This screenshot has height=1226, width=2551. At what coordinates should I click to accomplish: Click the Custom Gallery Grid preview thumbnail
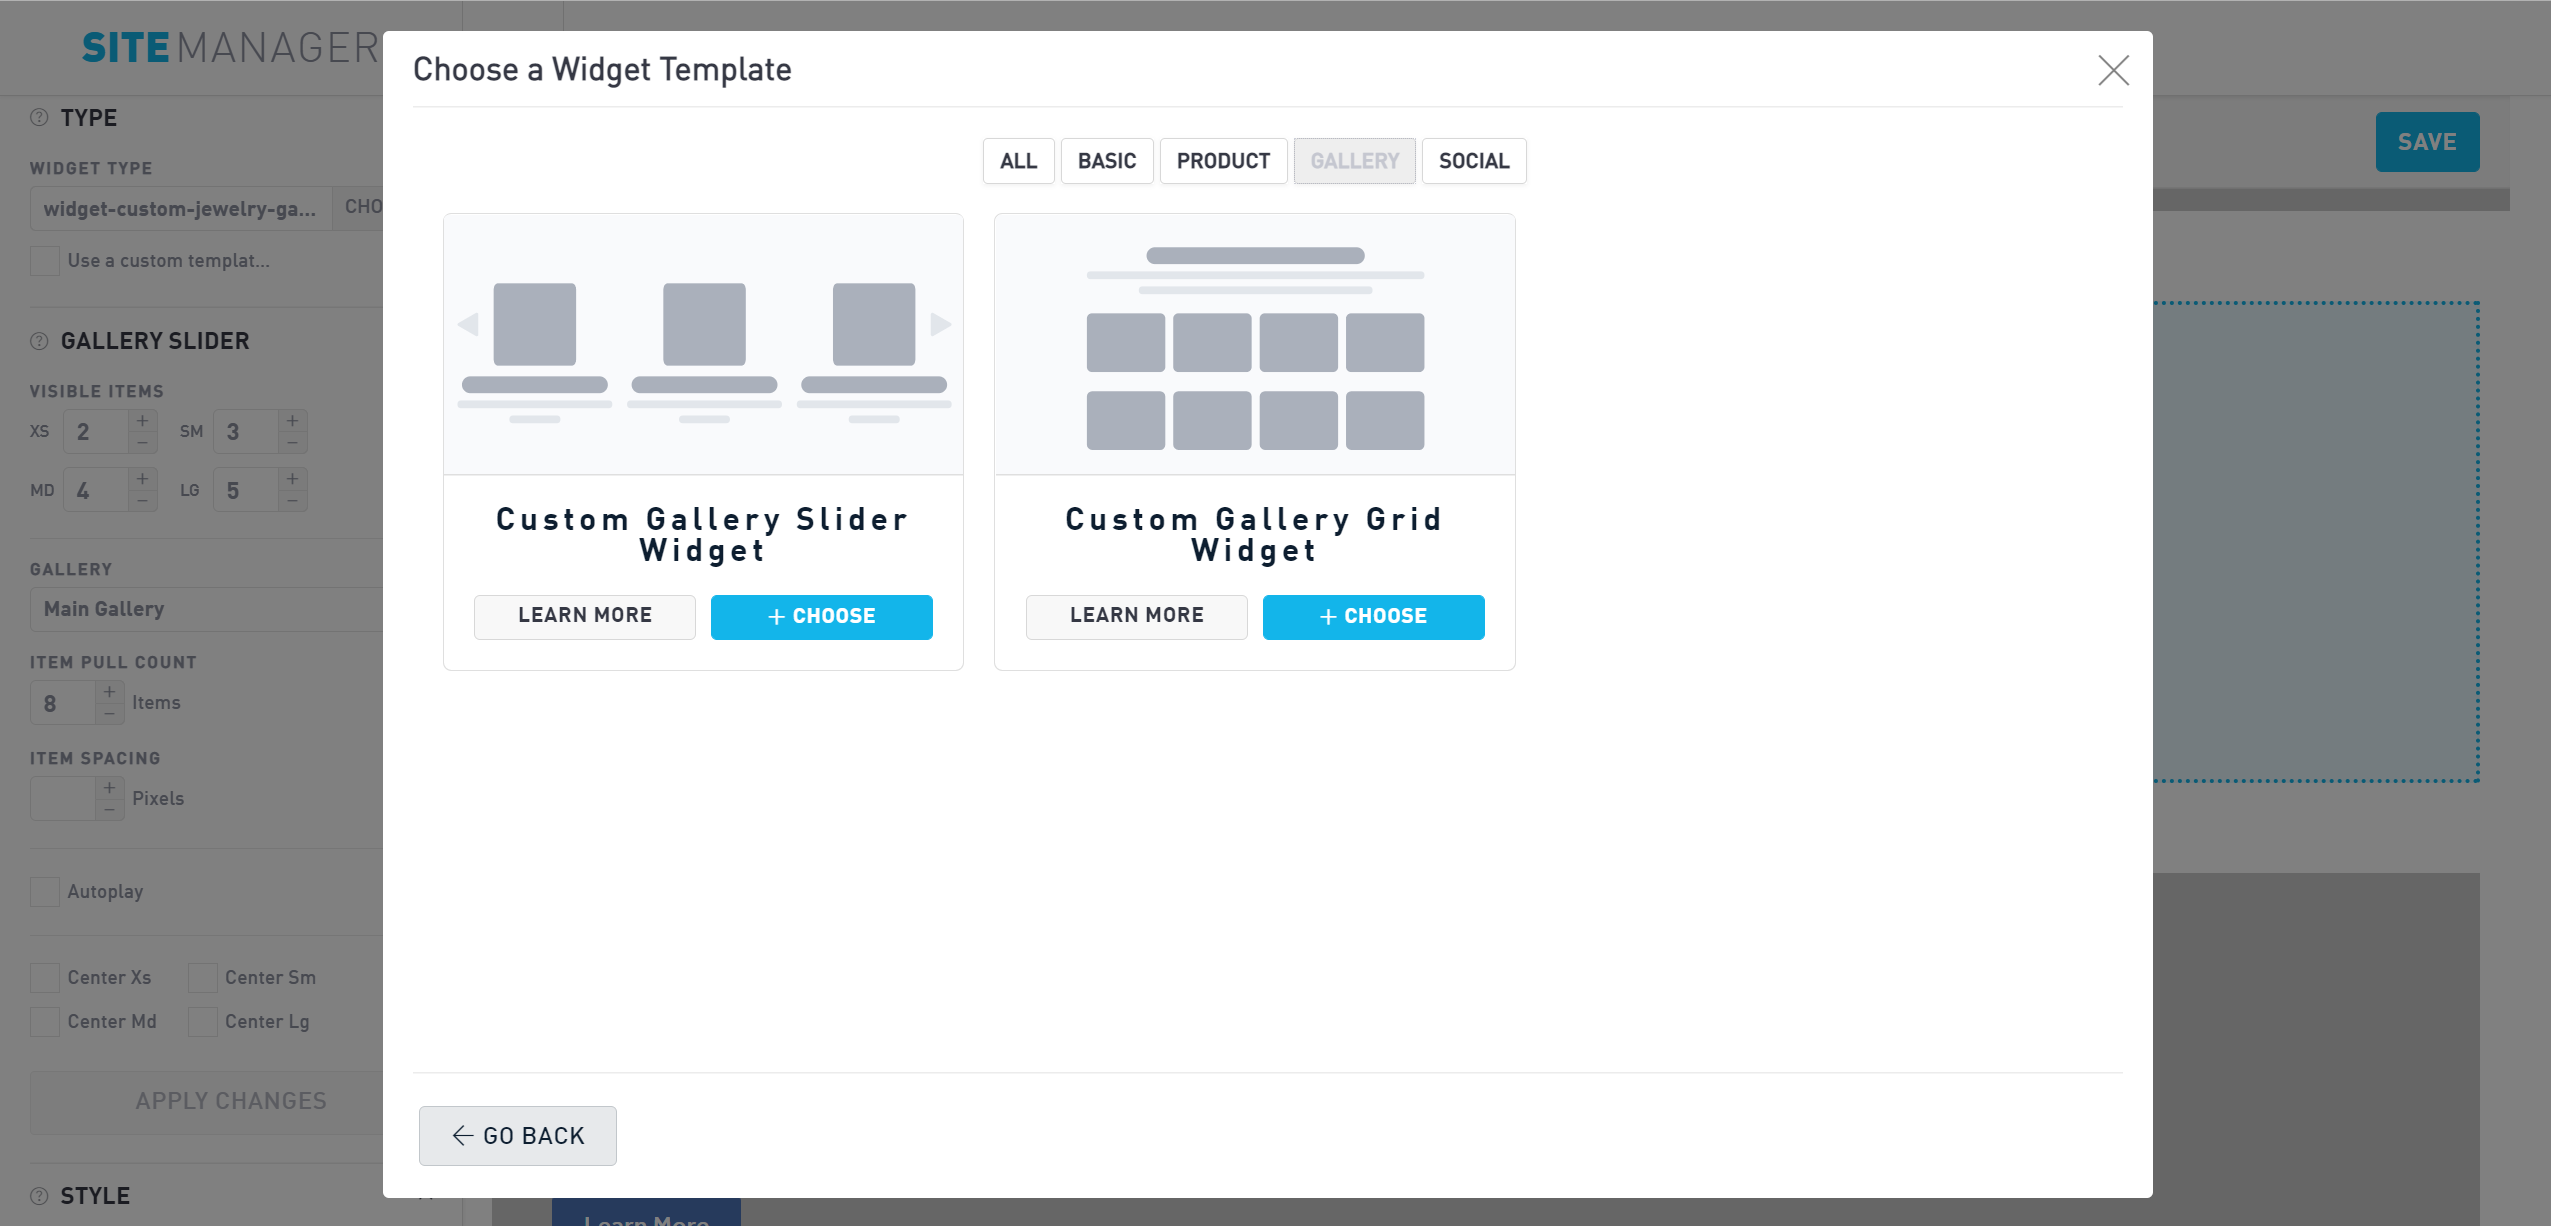[1254, 344]
